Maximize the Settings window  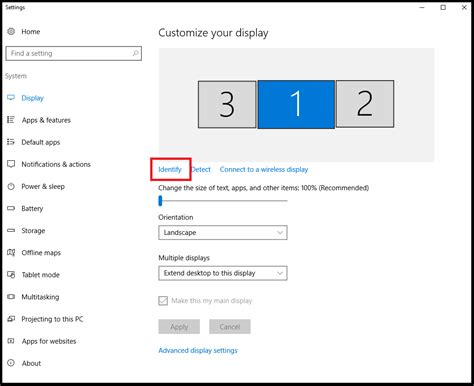pyautogui.click(x=443, y=7)
